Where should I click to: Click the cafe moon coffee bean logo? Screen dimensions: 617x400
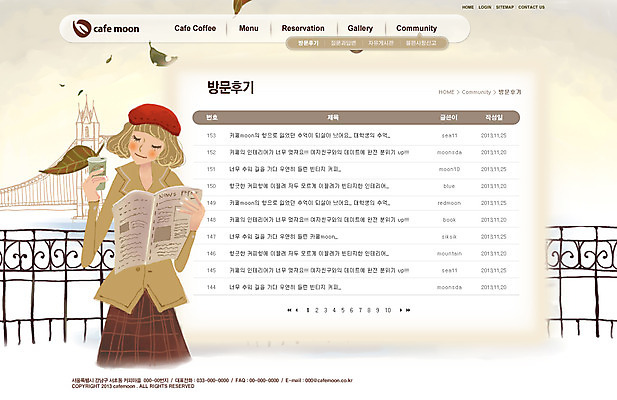[82, 28]
